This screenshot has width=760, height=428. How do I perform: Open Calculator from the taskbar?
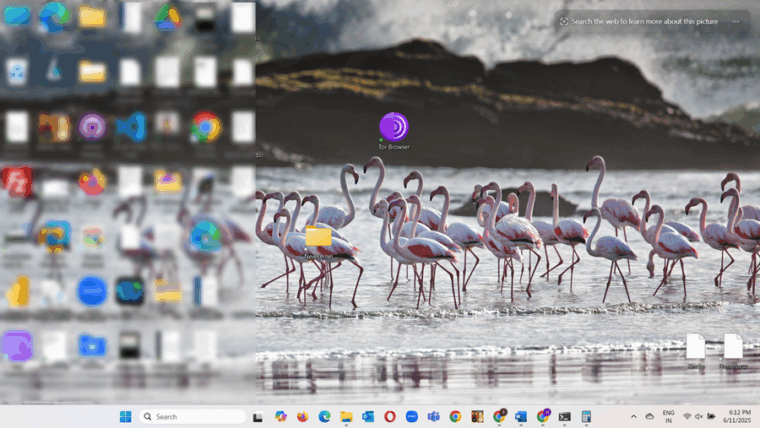pos(586,416)
